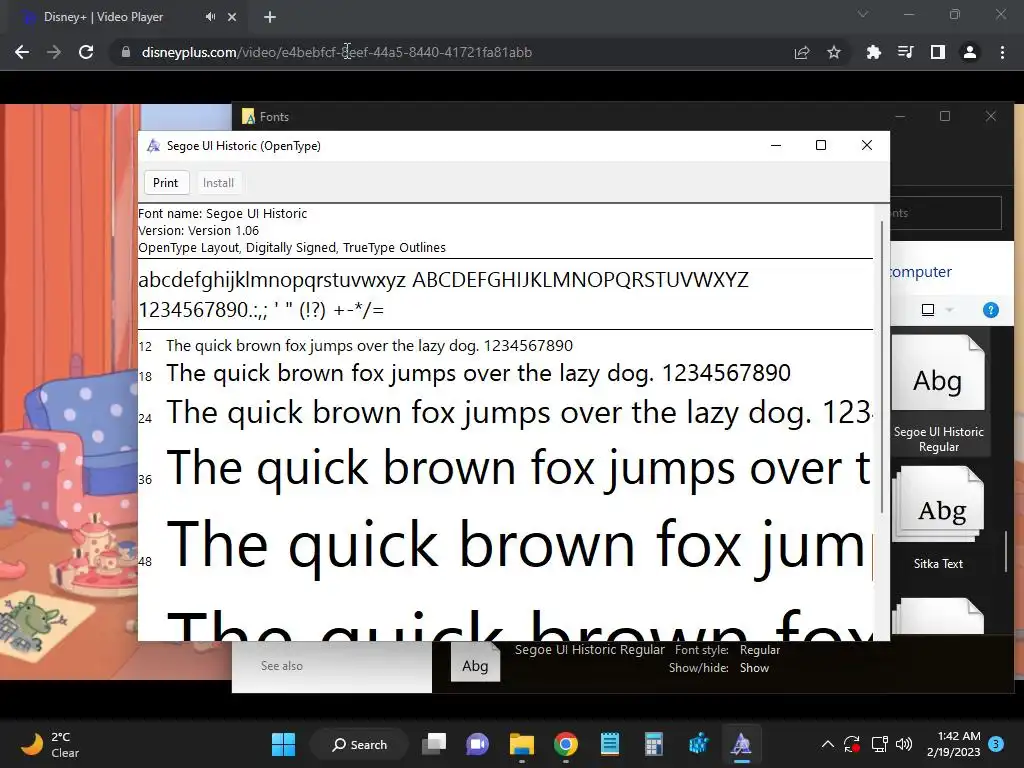Open Task View on taskbar
Viewport: 1024px width, 768px height.
point(434,744)
